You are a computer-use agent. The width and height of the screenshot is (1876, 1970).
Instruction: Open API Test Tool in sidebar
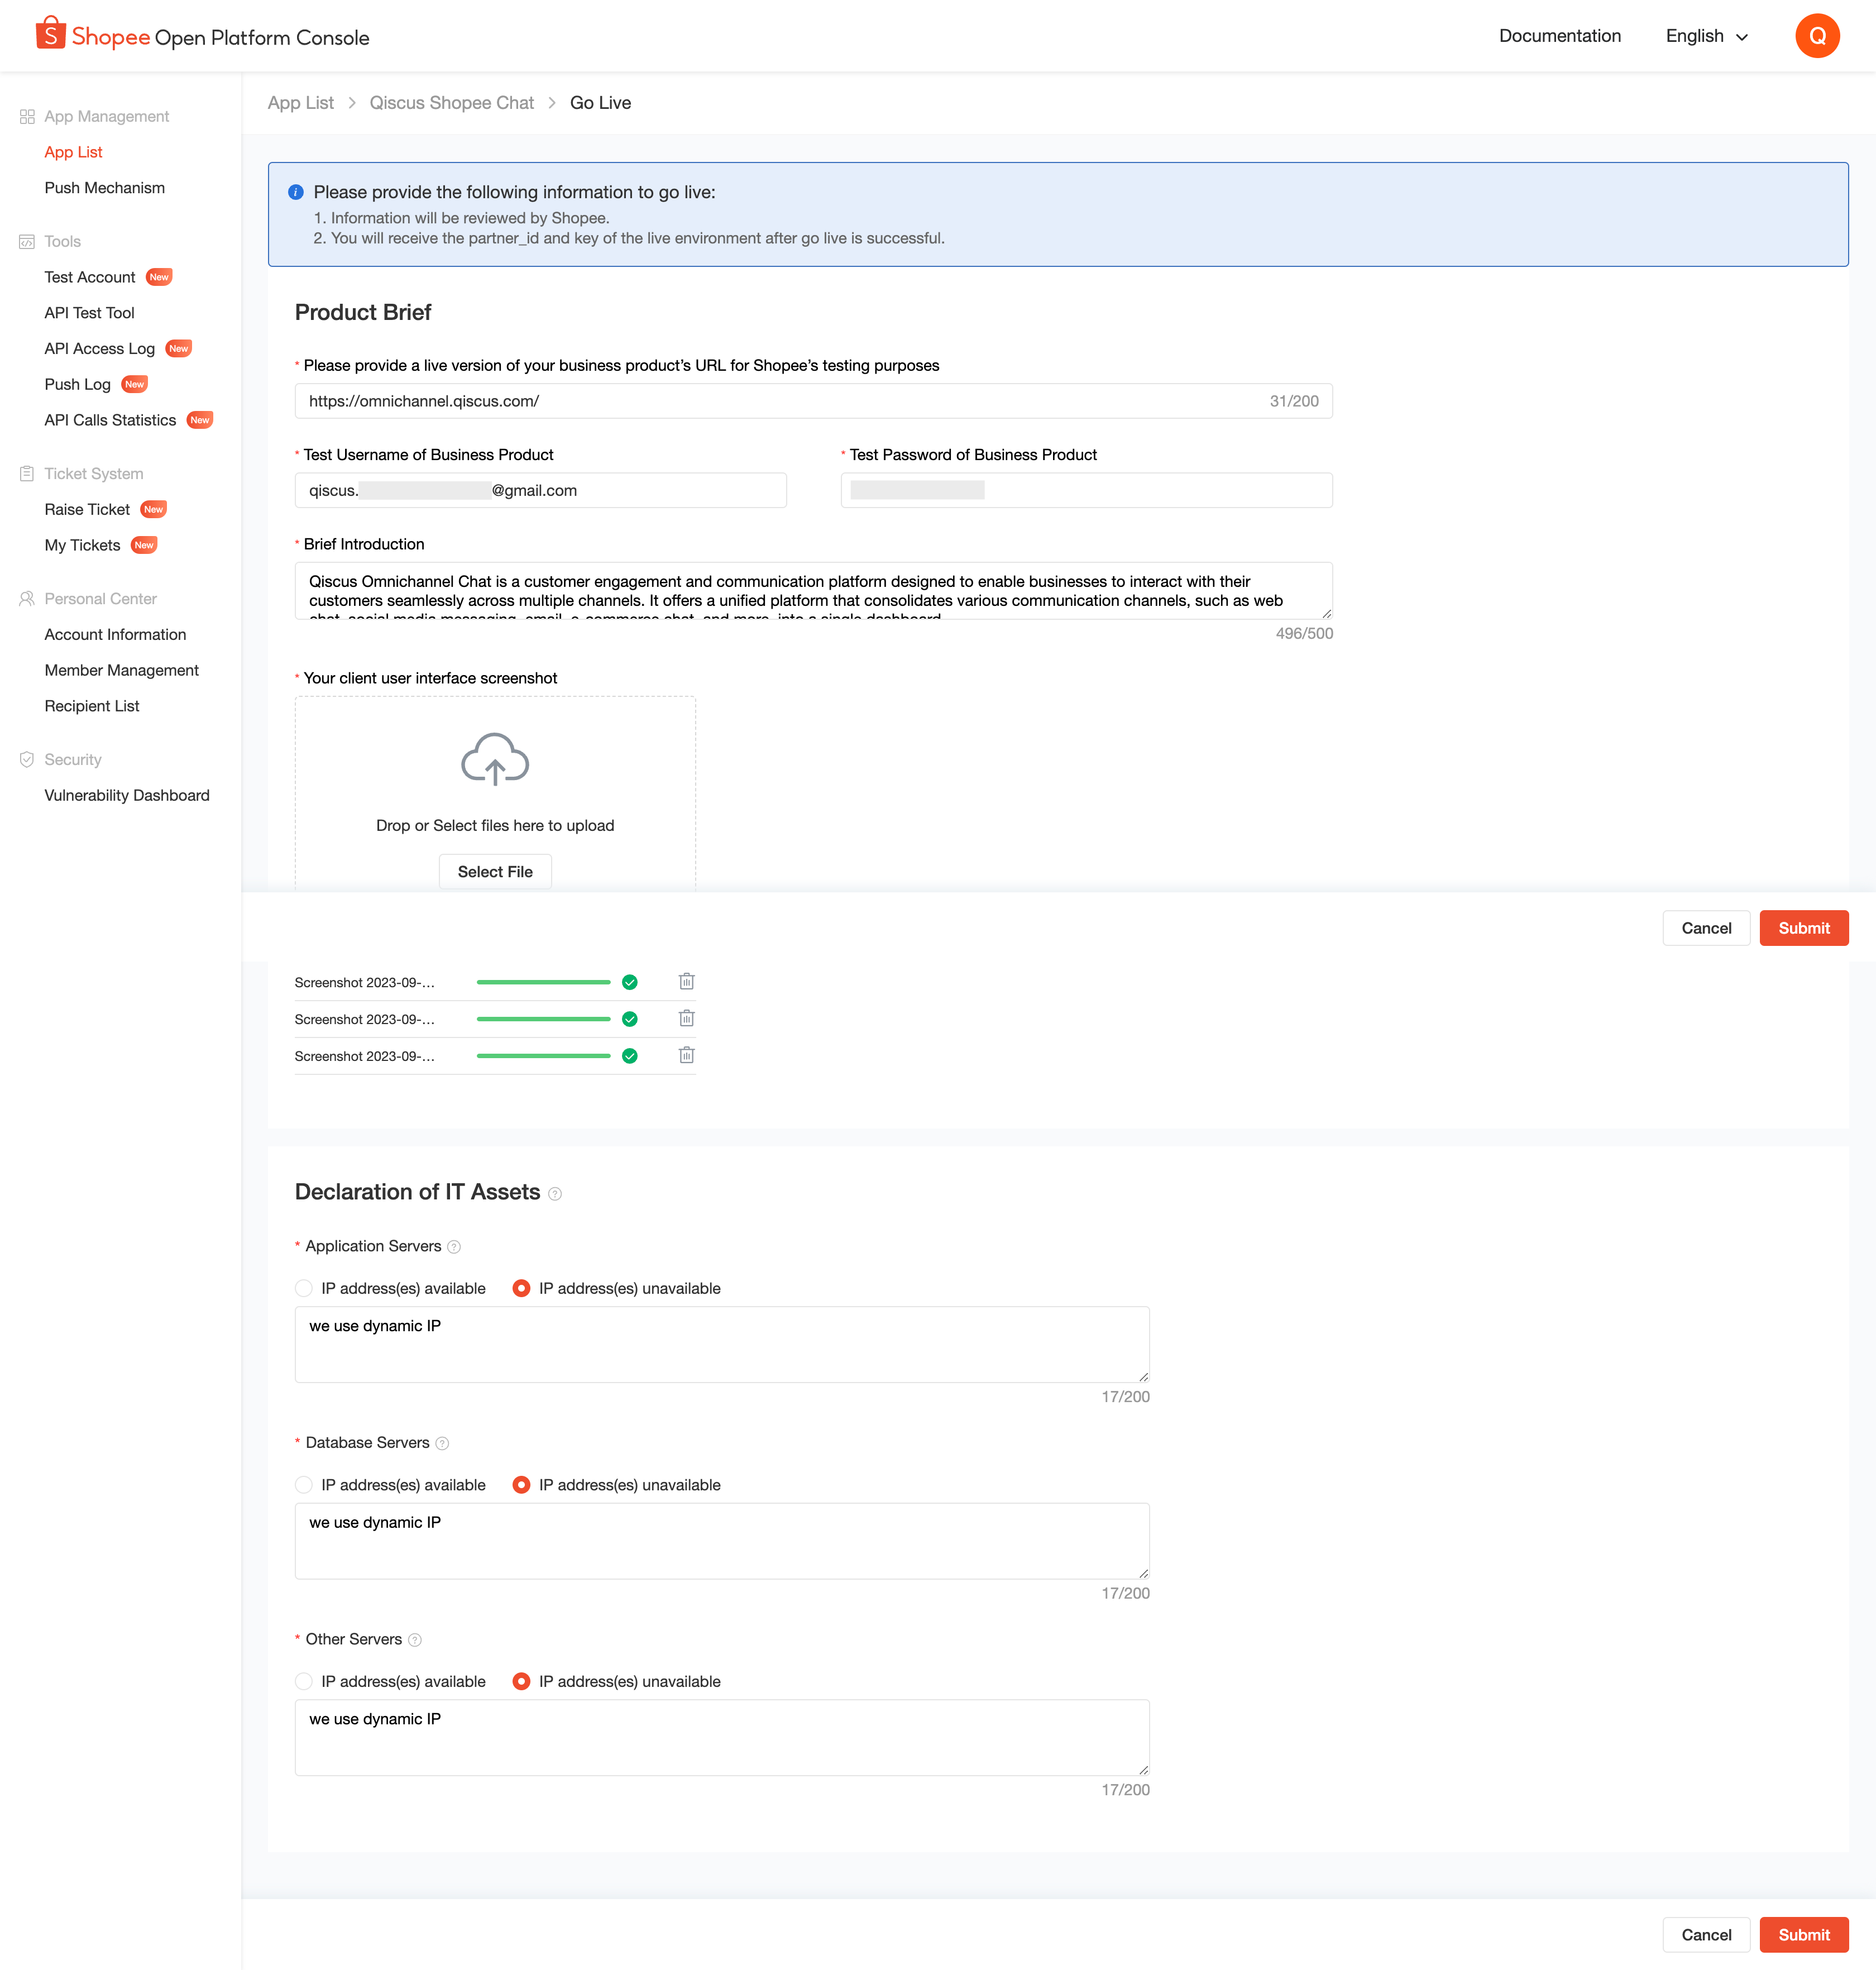coord(89,313)
